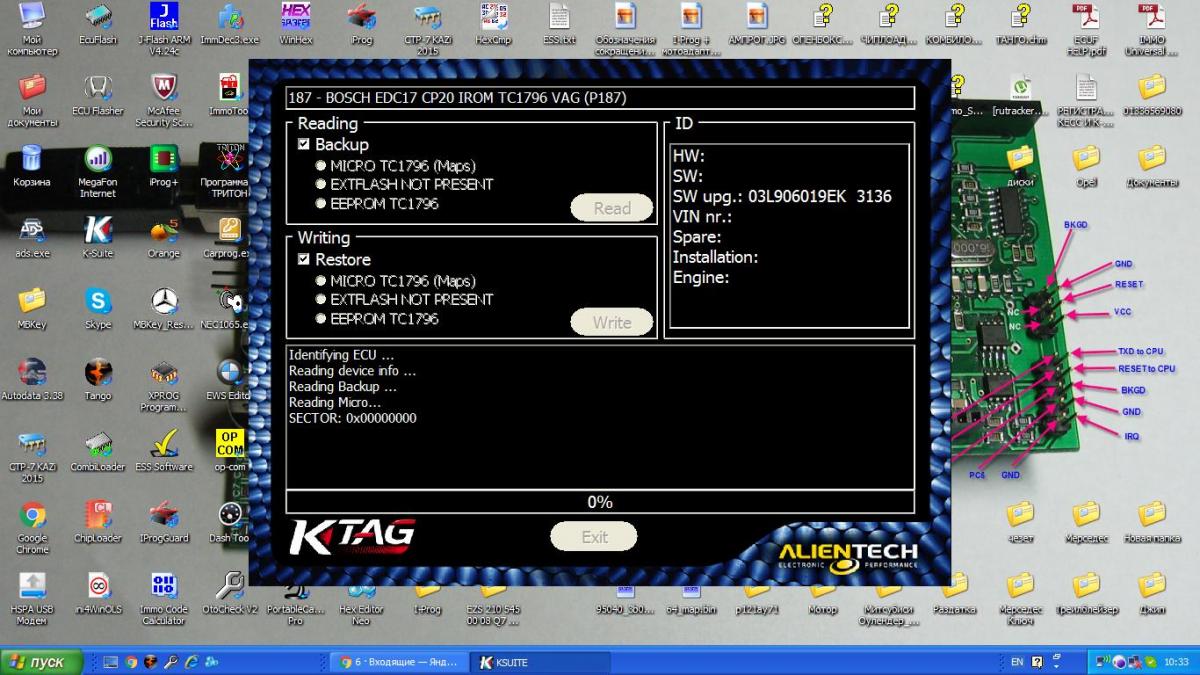The image size is (1200, 675).
Task: Launch McAfee Security Scan icon
Action: pyautogui.click(x=164, y=100)
